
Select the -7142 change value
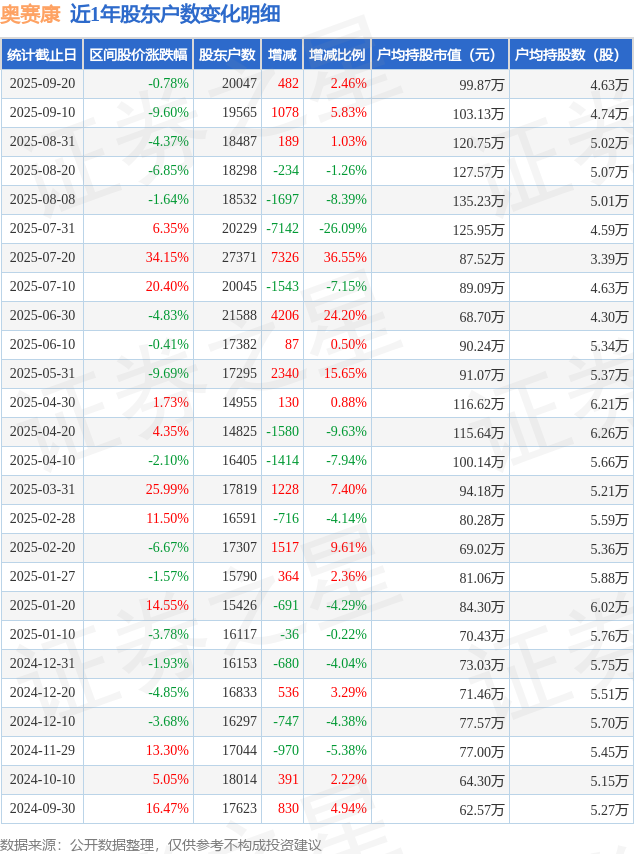tap(282, 229)
